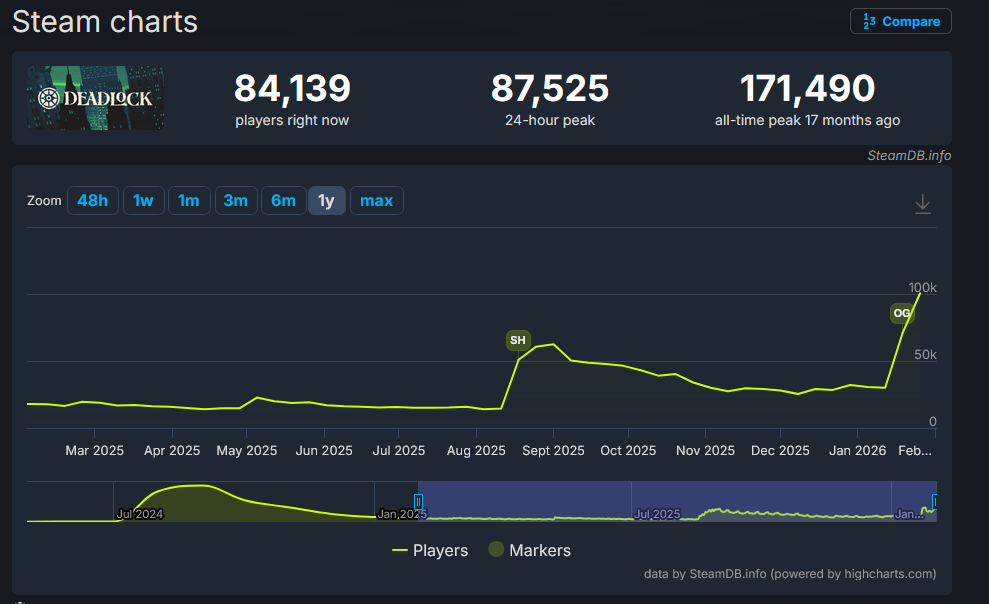Click the 100k y-axis label
This screenshot has height=604, width=989.
(x=922, y=287)
